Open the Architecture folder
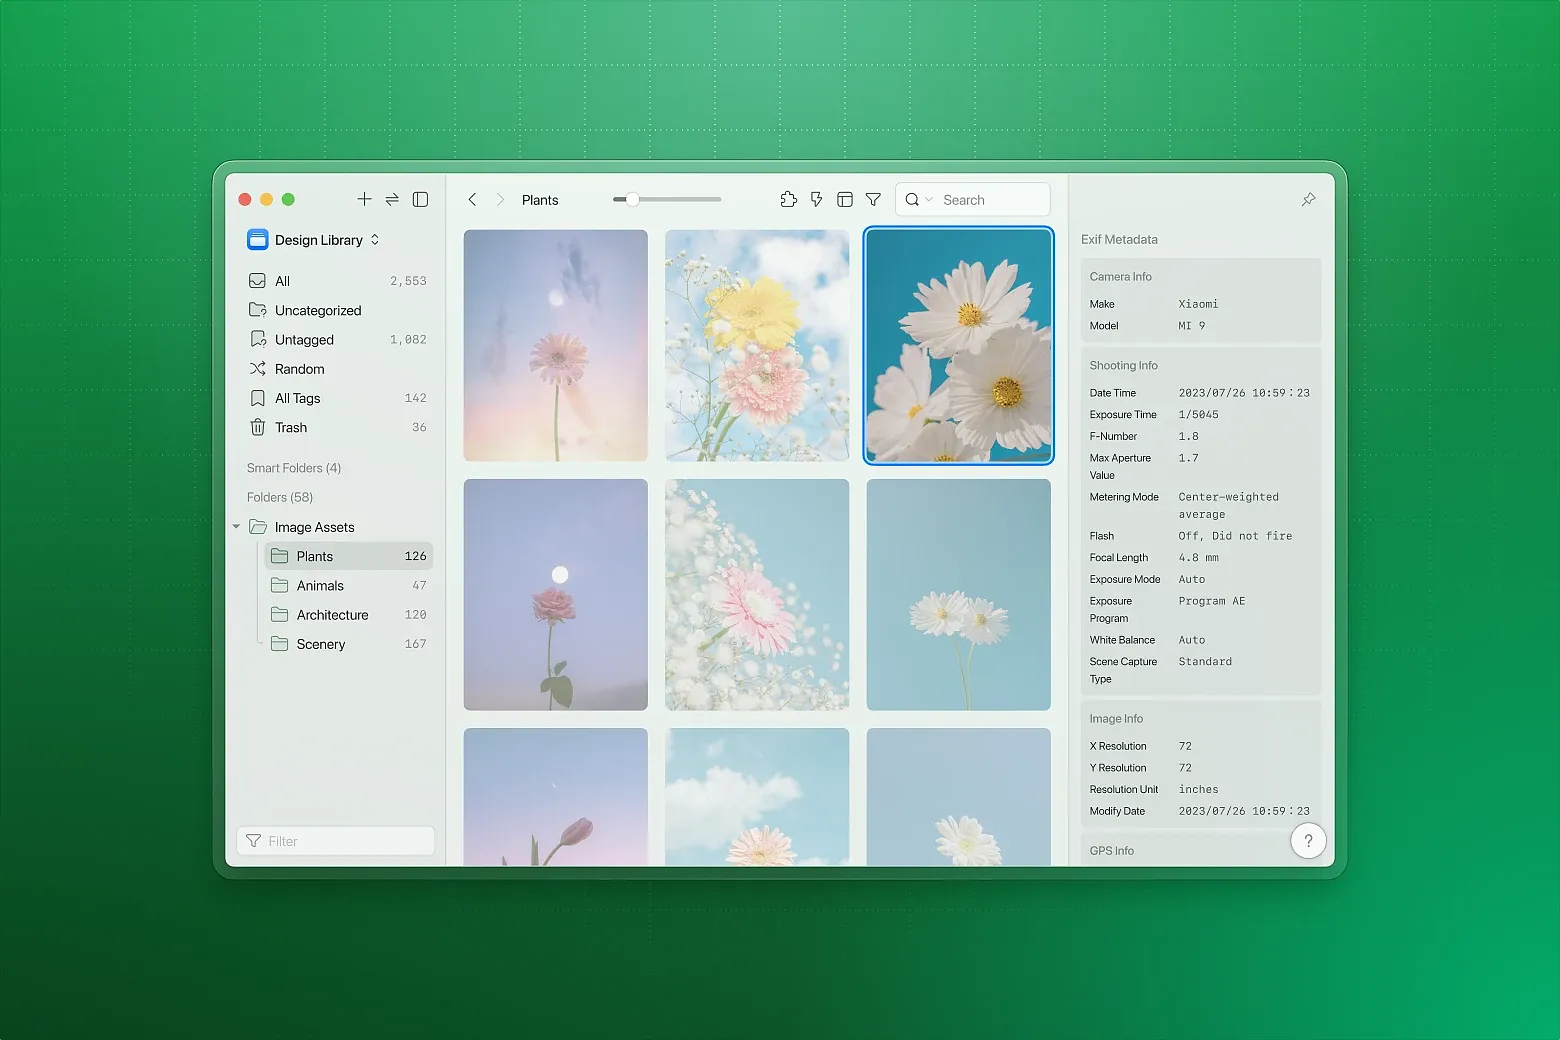1560x1040 pixels. pos(332,615)
